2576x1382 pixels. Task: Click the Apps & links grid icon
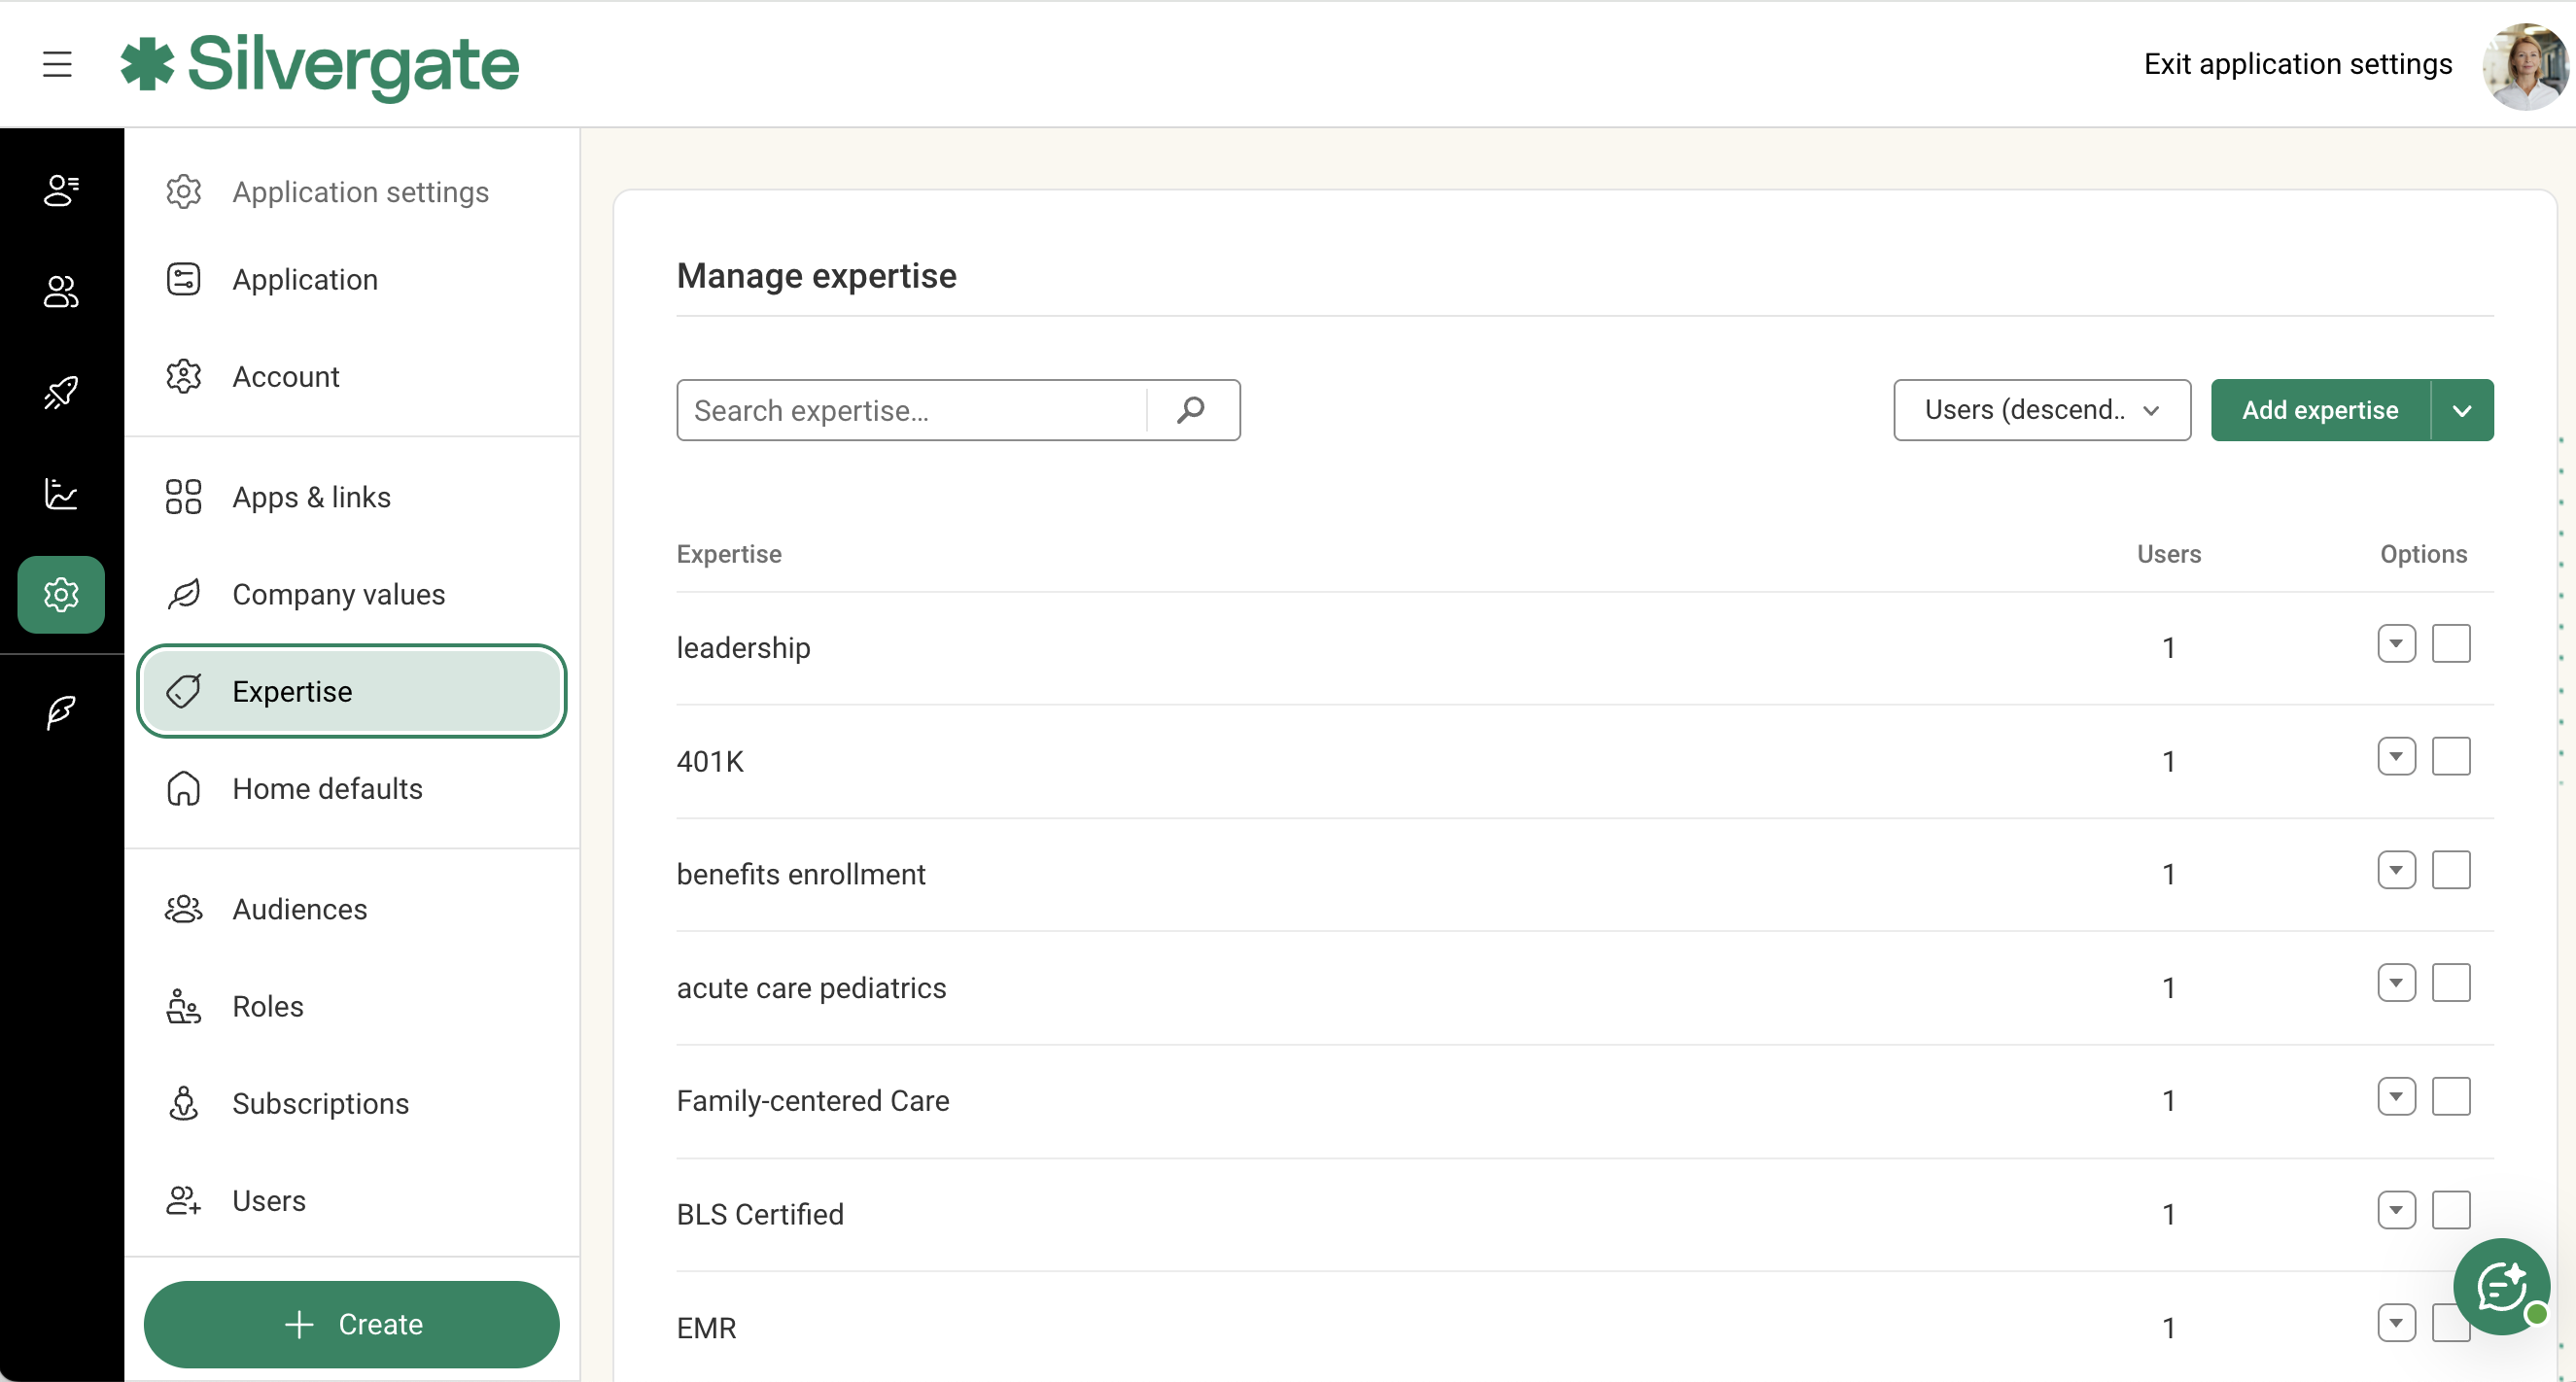click(x=184, y=496)
